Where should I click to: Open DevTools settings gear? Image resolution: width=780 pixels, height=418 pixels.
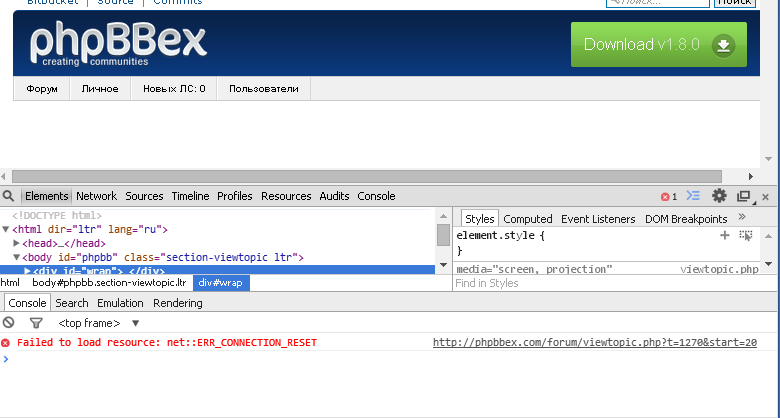pyautogui.click(x=719, y=196)
